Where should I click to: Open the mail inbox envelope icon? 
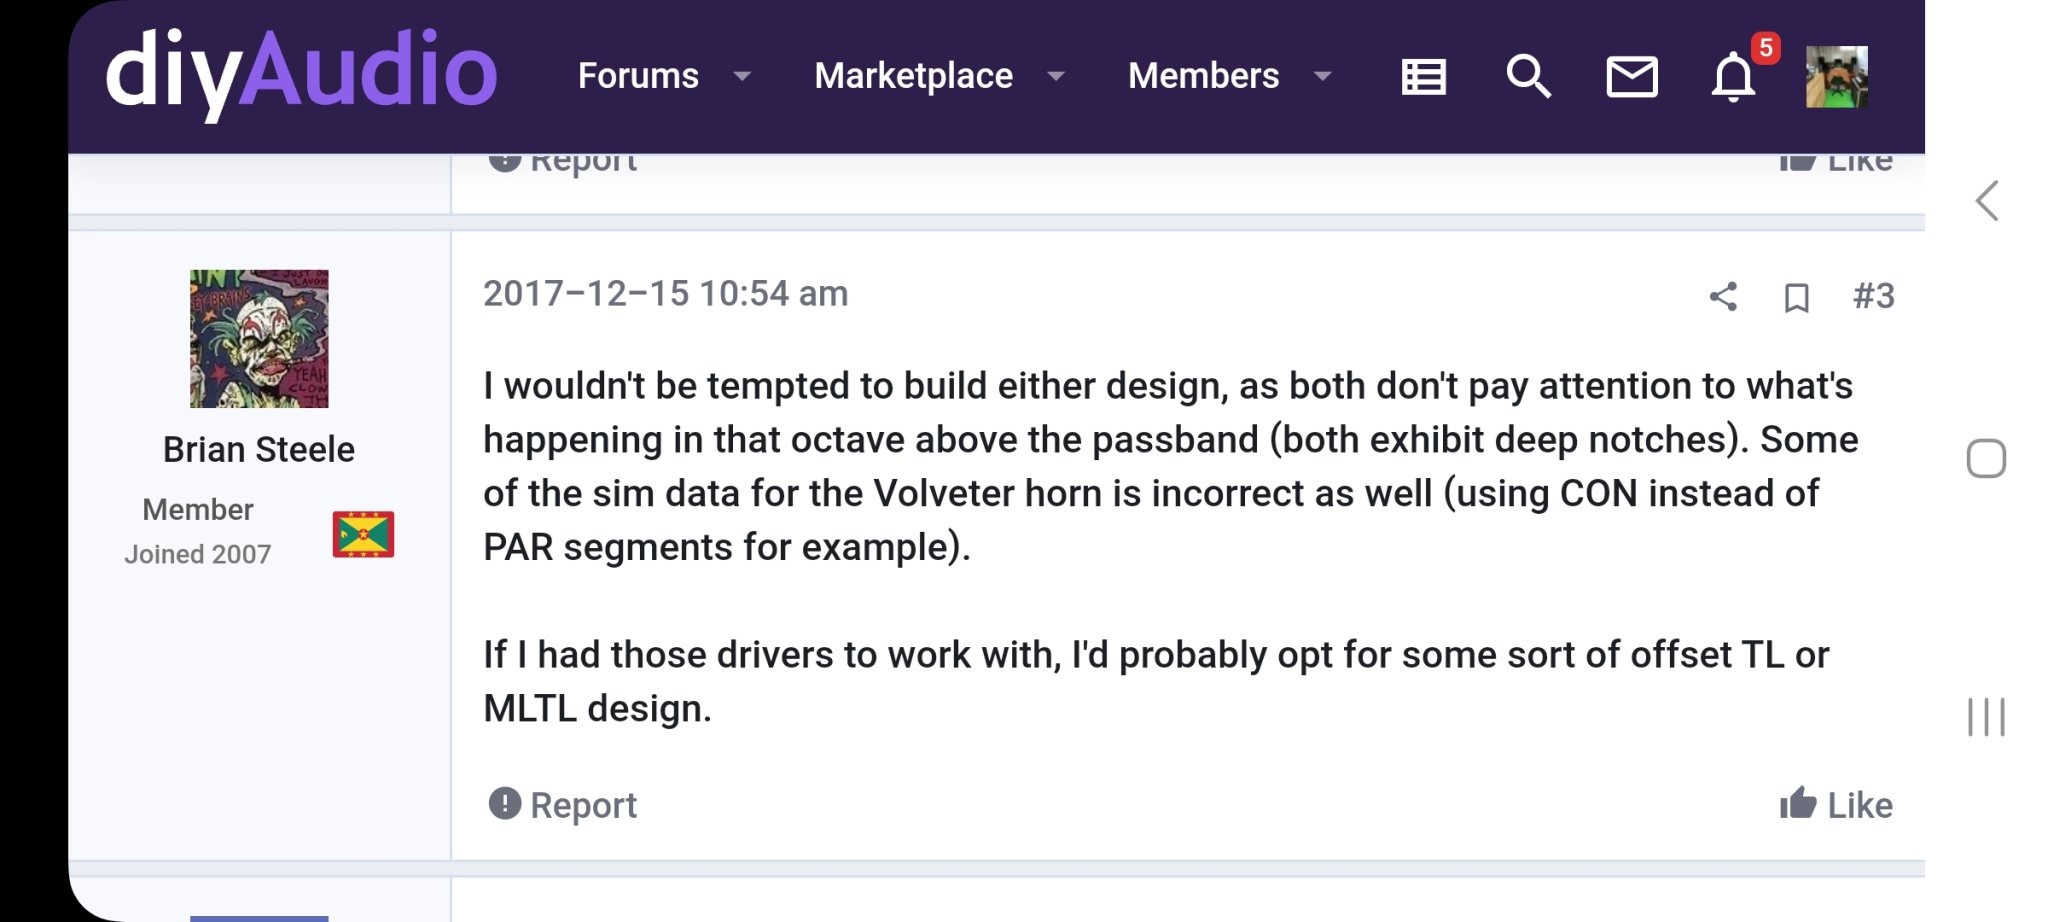[1631, 76]
